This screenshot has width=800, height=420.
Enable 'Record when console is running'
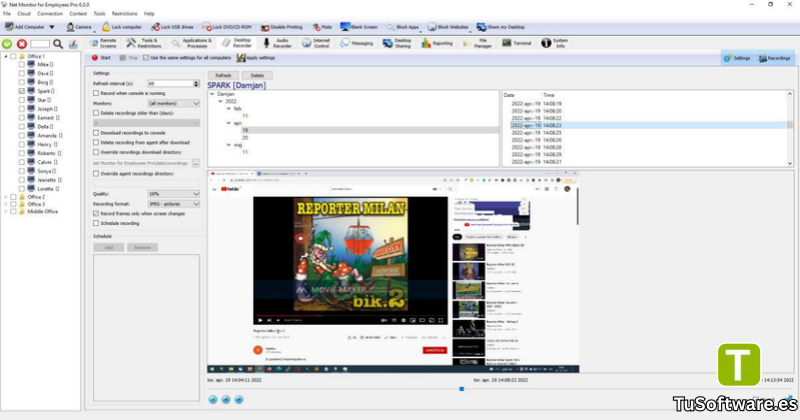[96, 93]
